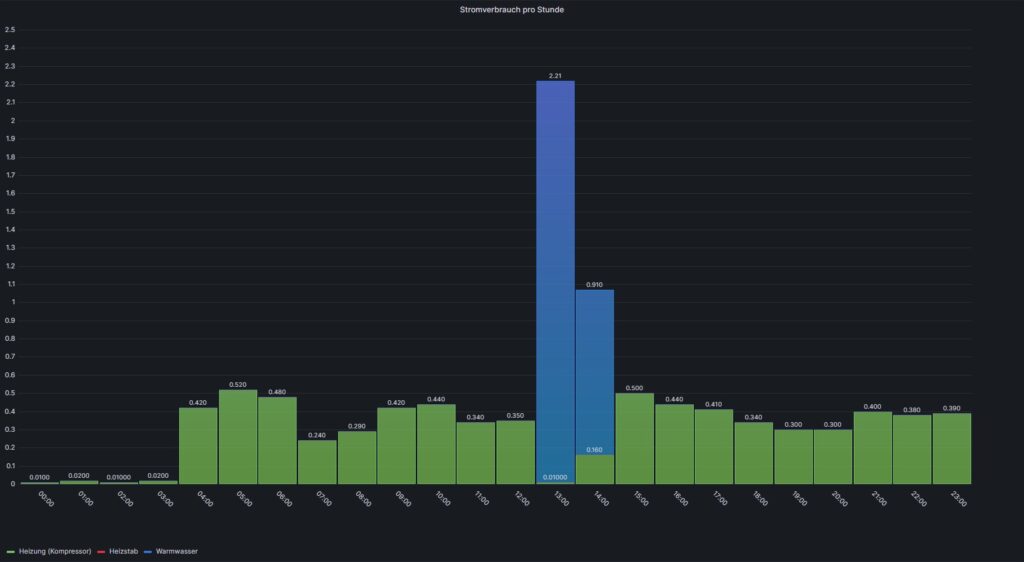Select the green 0.500 bar at 15:00
This screenshot has height=562, width=1024.
(x=634, y=438)
